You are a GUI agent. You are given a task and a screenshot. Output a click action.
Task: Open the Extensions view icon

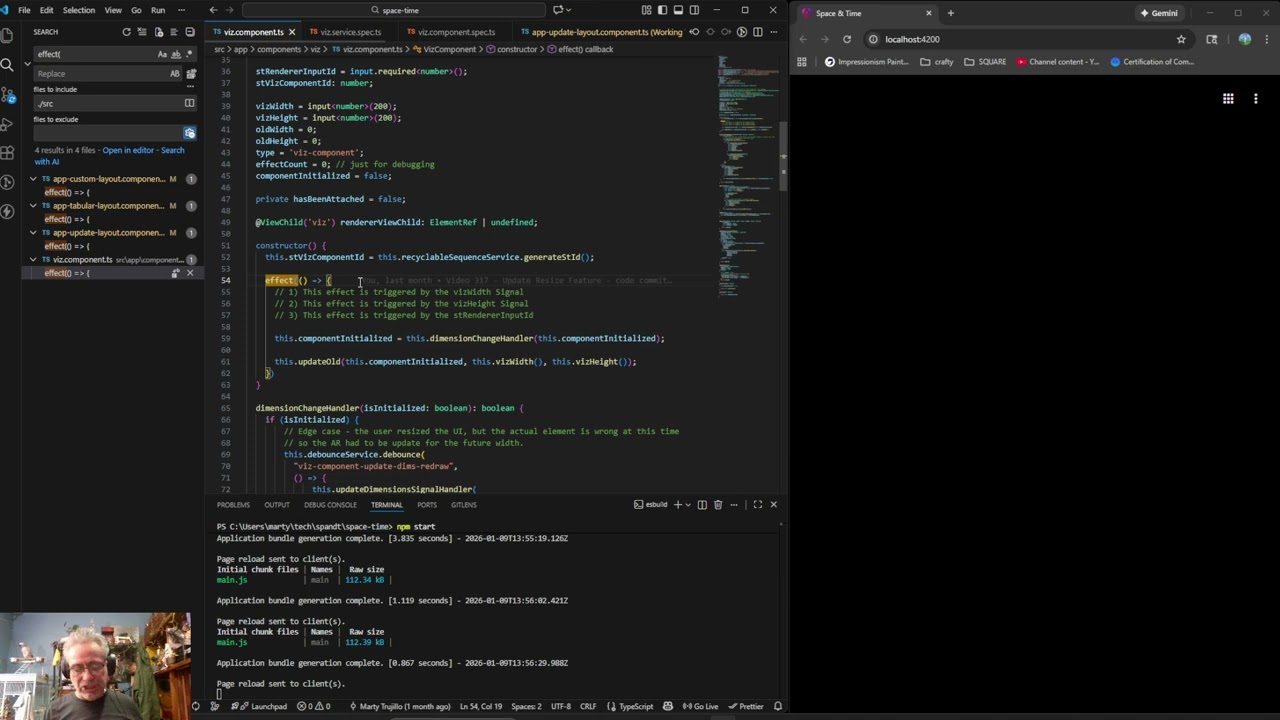(x=8, y=154)
